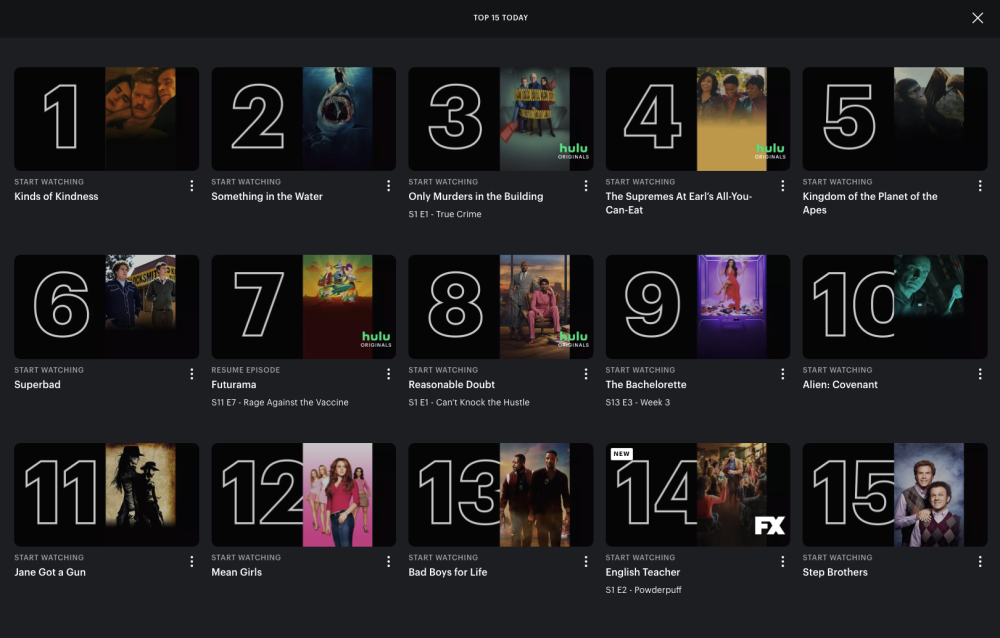Select the number 4 Supremes thumbnail

click(698, 119)
